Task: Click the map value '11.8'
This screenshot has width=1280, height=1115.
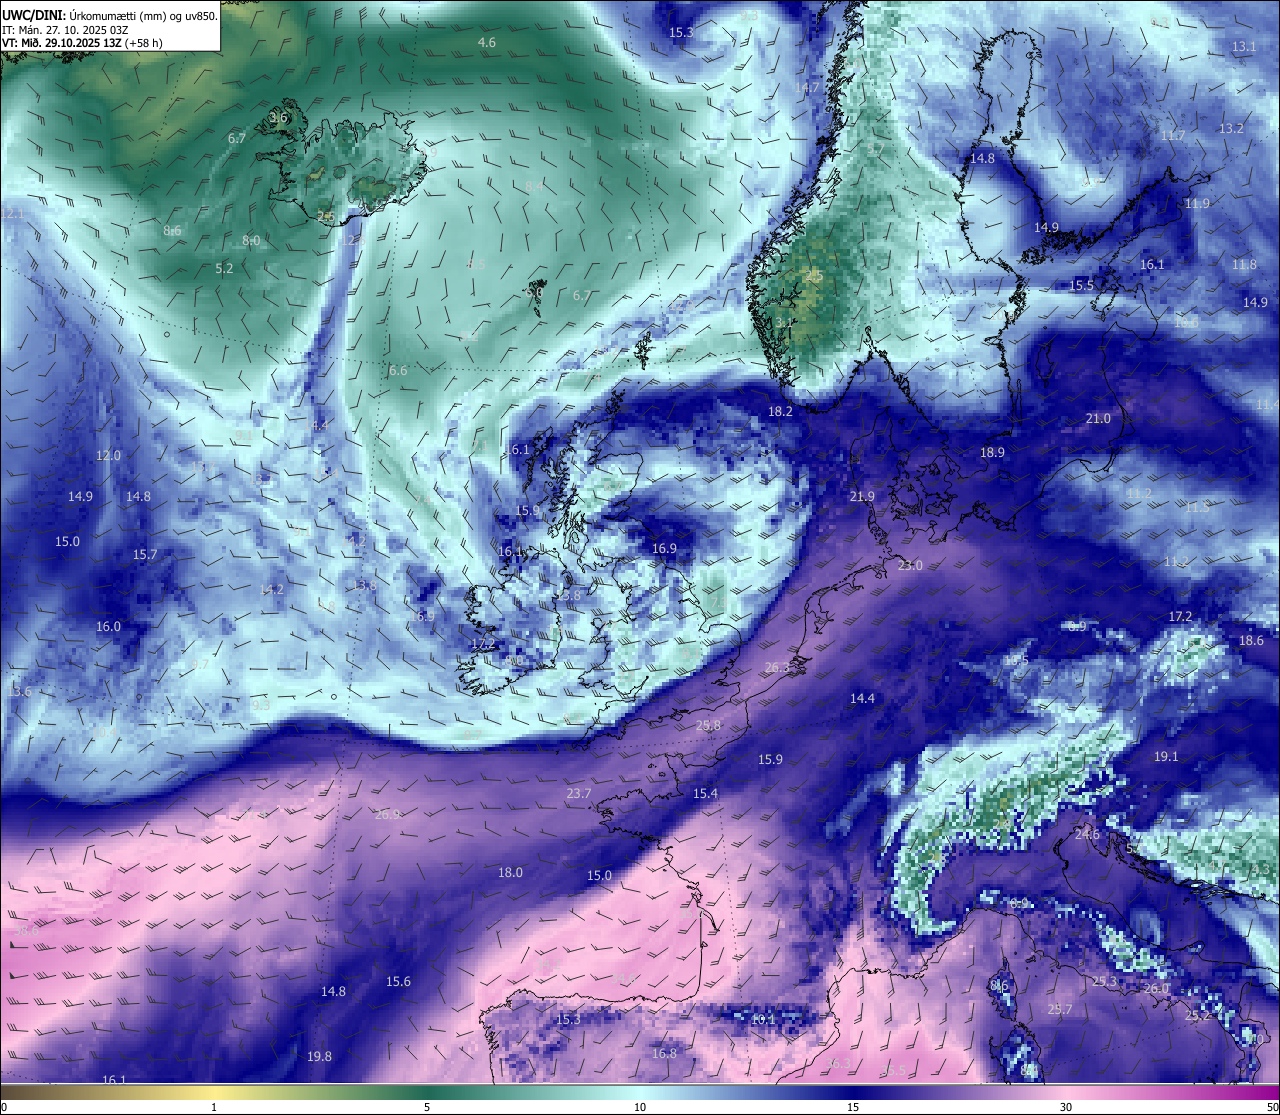Action: point(1244,265)
